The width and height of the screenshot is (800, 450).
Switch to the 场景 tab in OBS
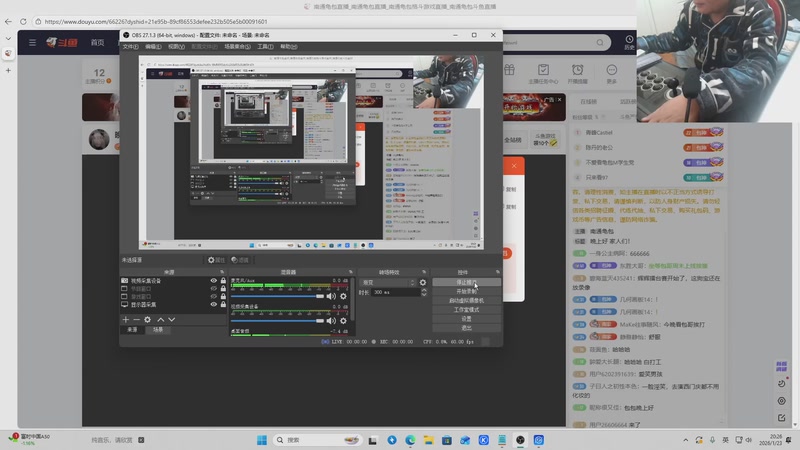click(158, 330)
